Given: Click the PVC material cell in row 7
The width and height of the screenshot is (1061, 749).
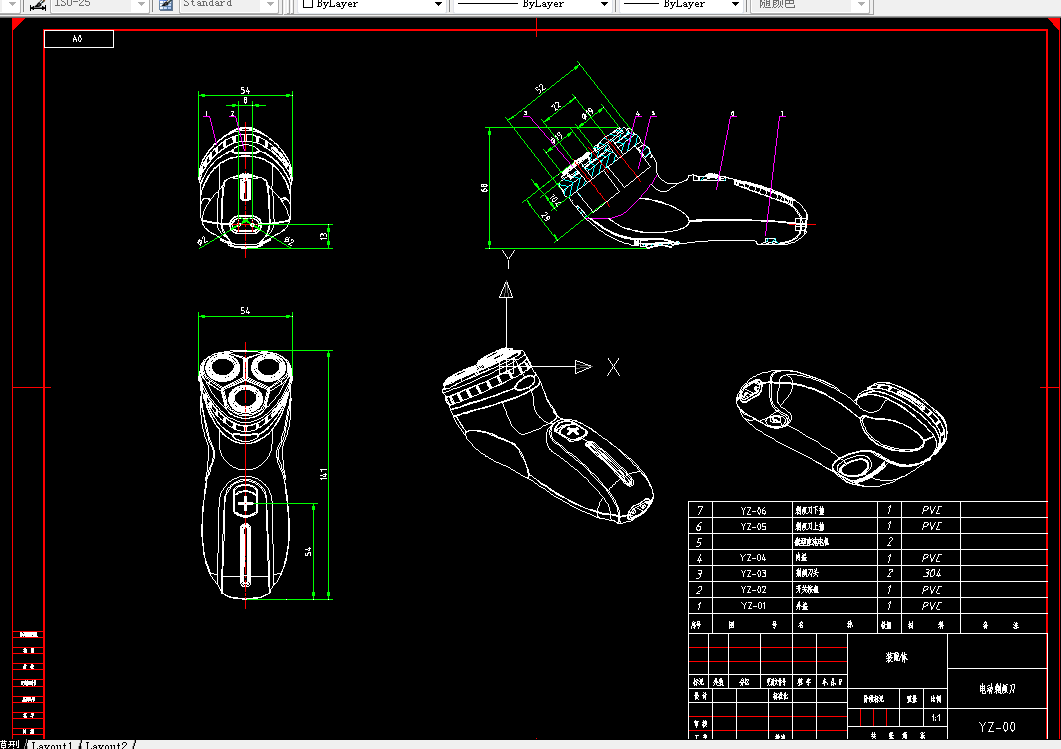Looking at the screenshot, I should 932,510.
